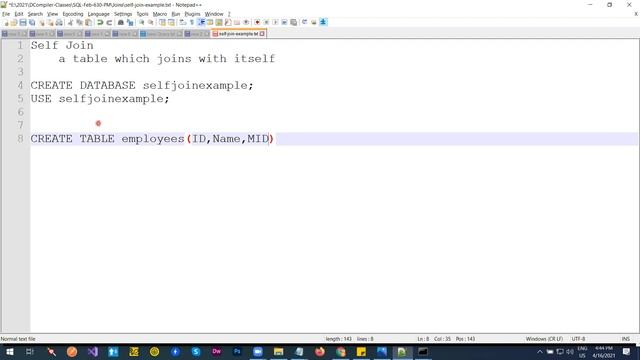Click line number 8 in the margin
Screen dimensions: 640x360
[x=20, y=139]
